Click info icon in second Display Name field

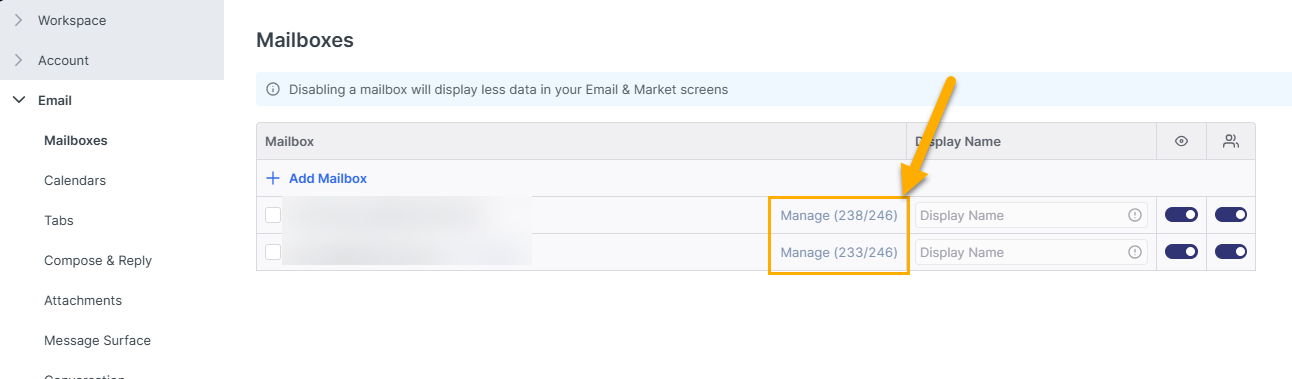1135,252
